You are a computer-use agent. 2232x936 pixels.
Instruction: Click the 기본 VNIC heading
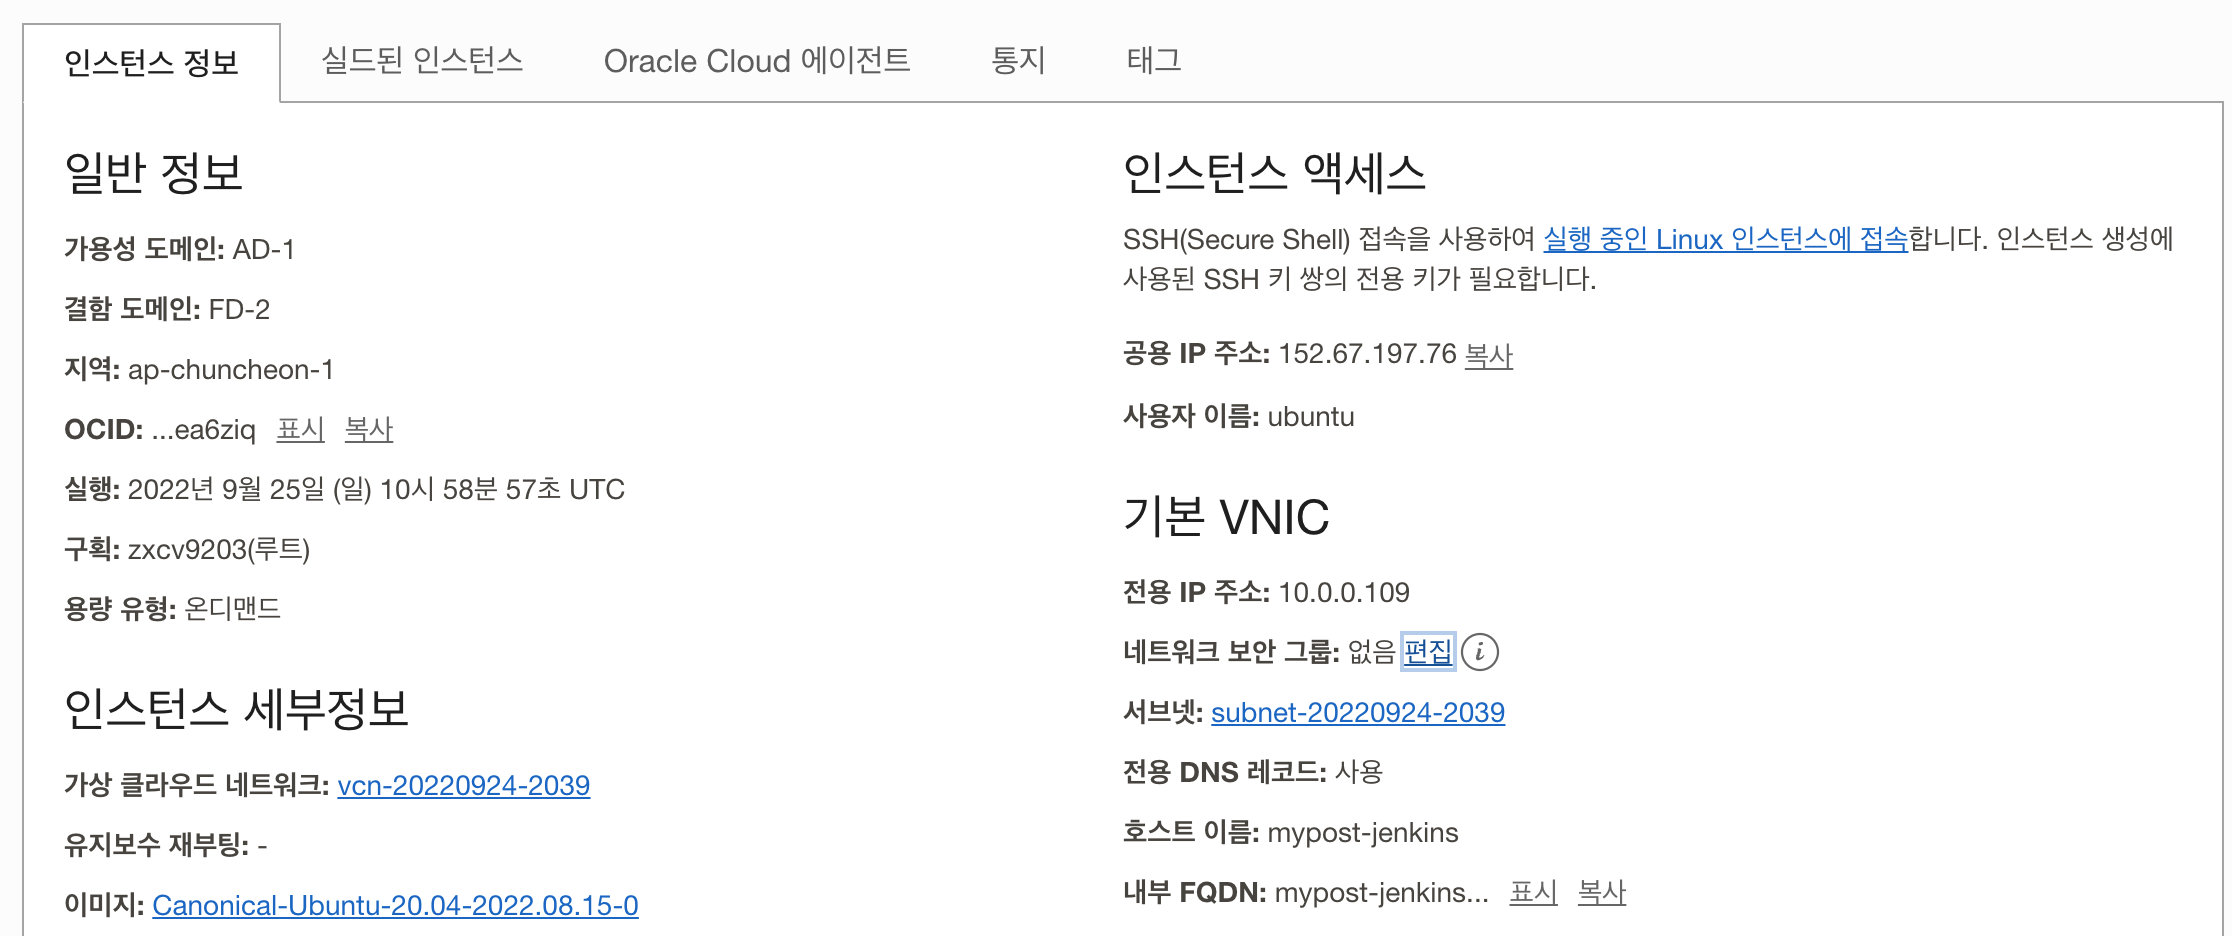[1226, 517]
